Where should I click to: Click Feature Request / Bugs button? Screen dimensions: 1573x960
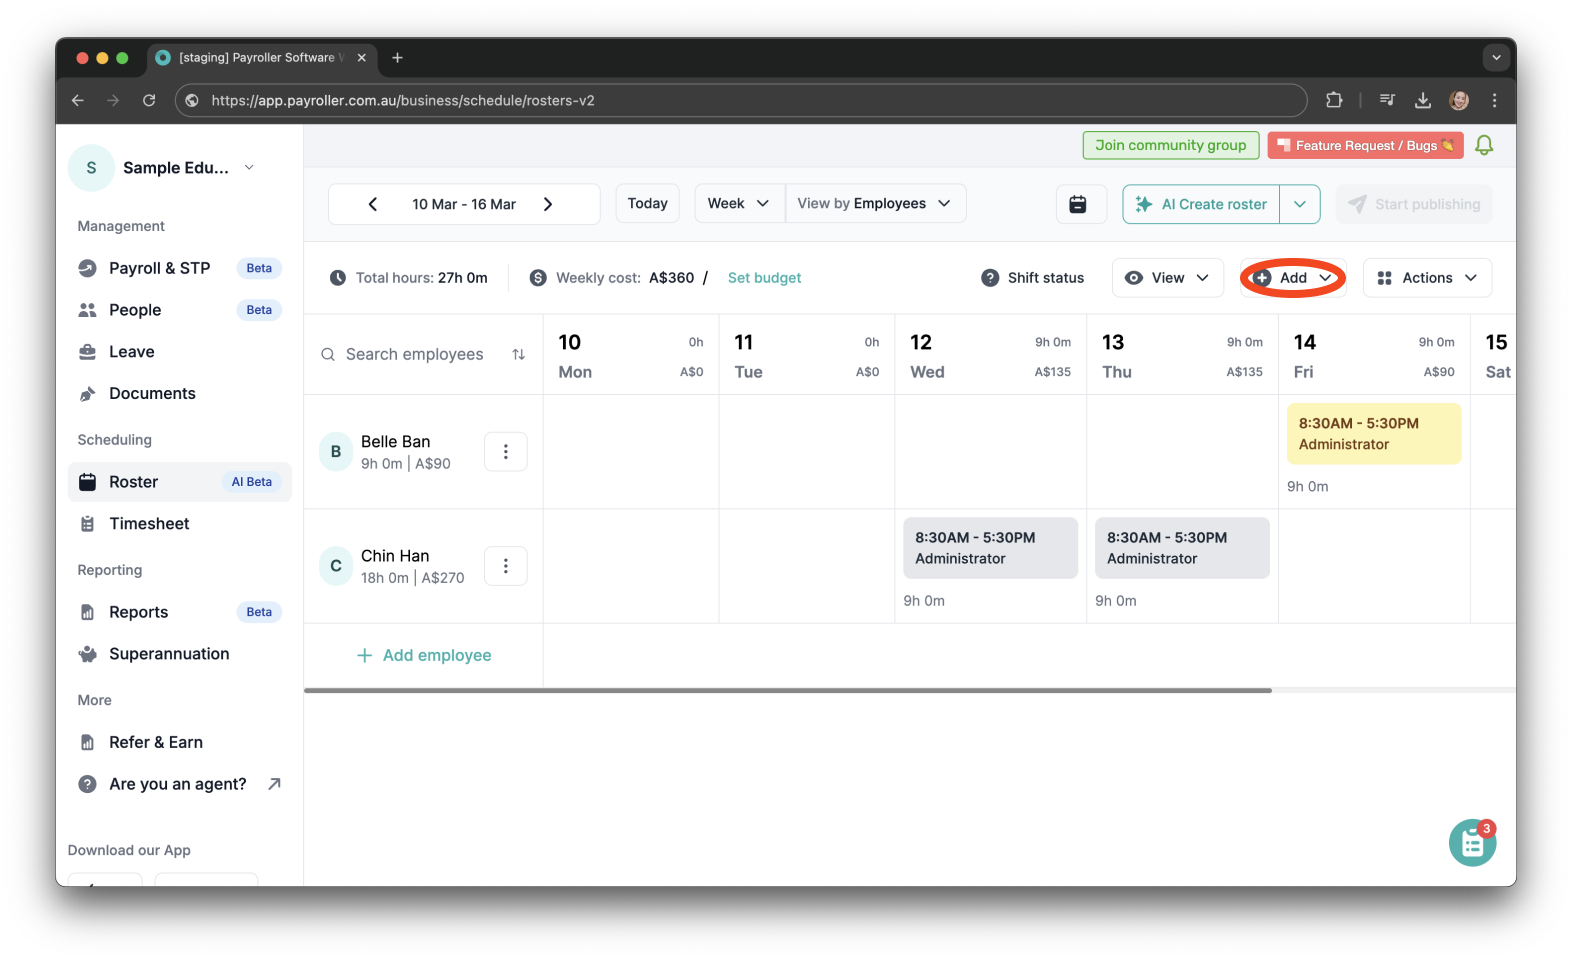pos(1365,145)
